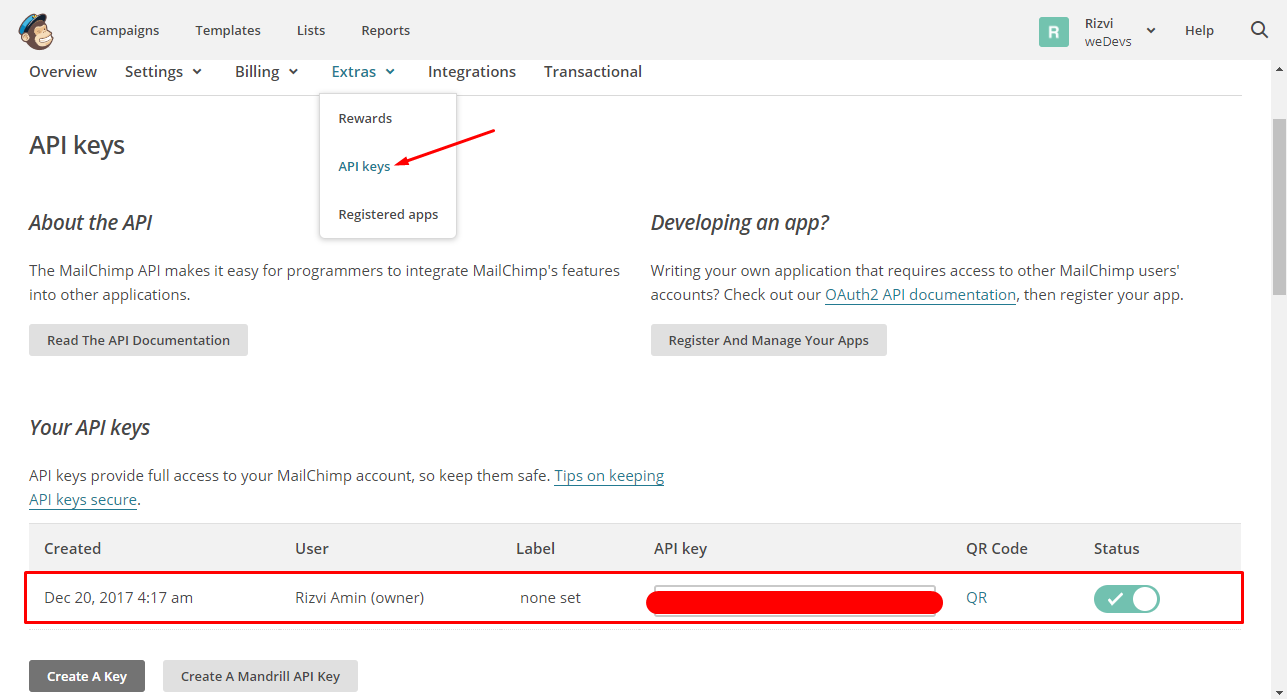Go to Campaigns in top navigation

124,31
